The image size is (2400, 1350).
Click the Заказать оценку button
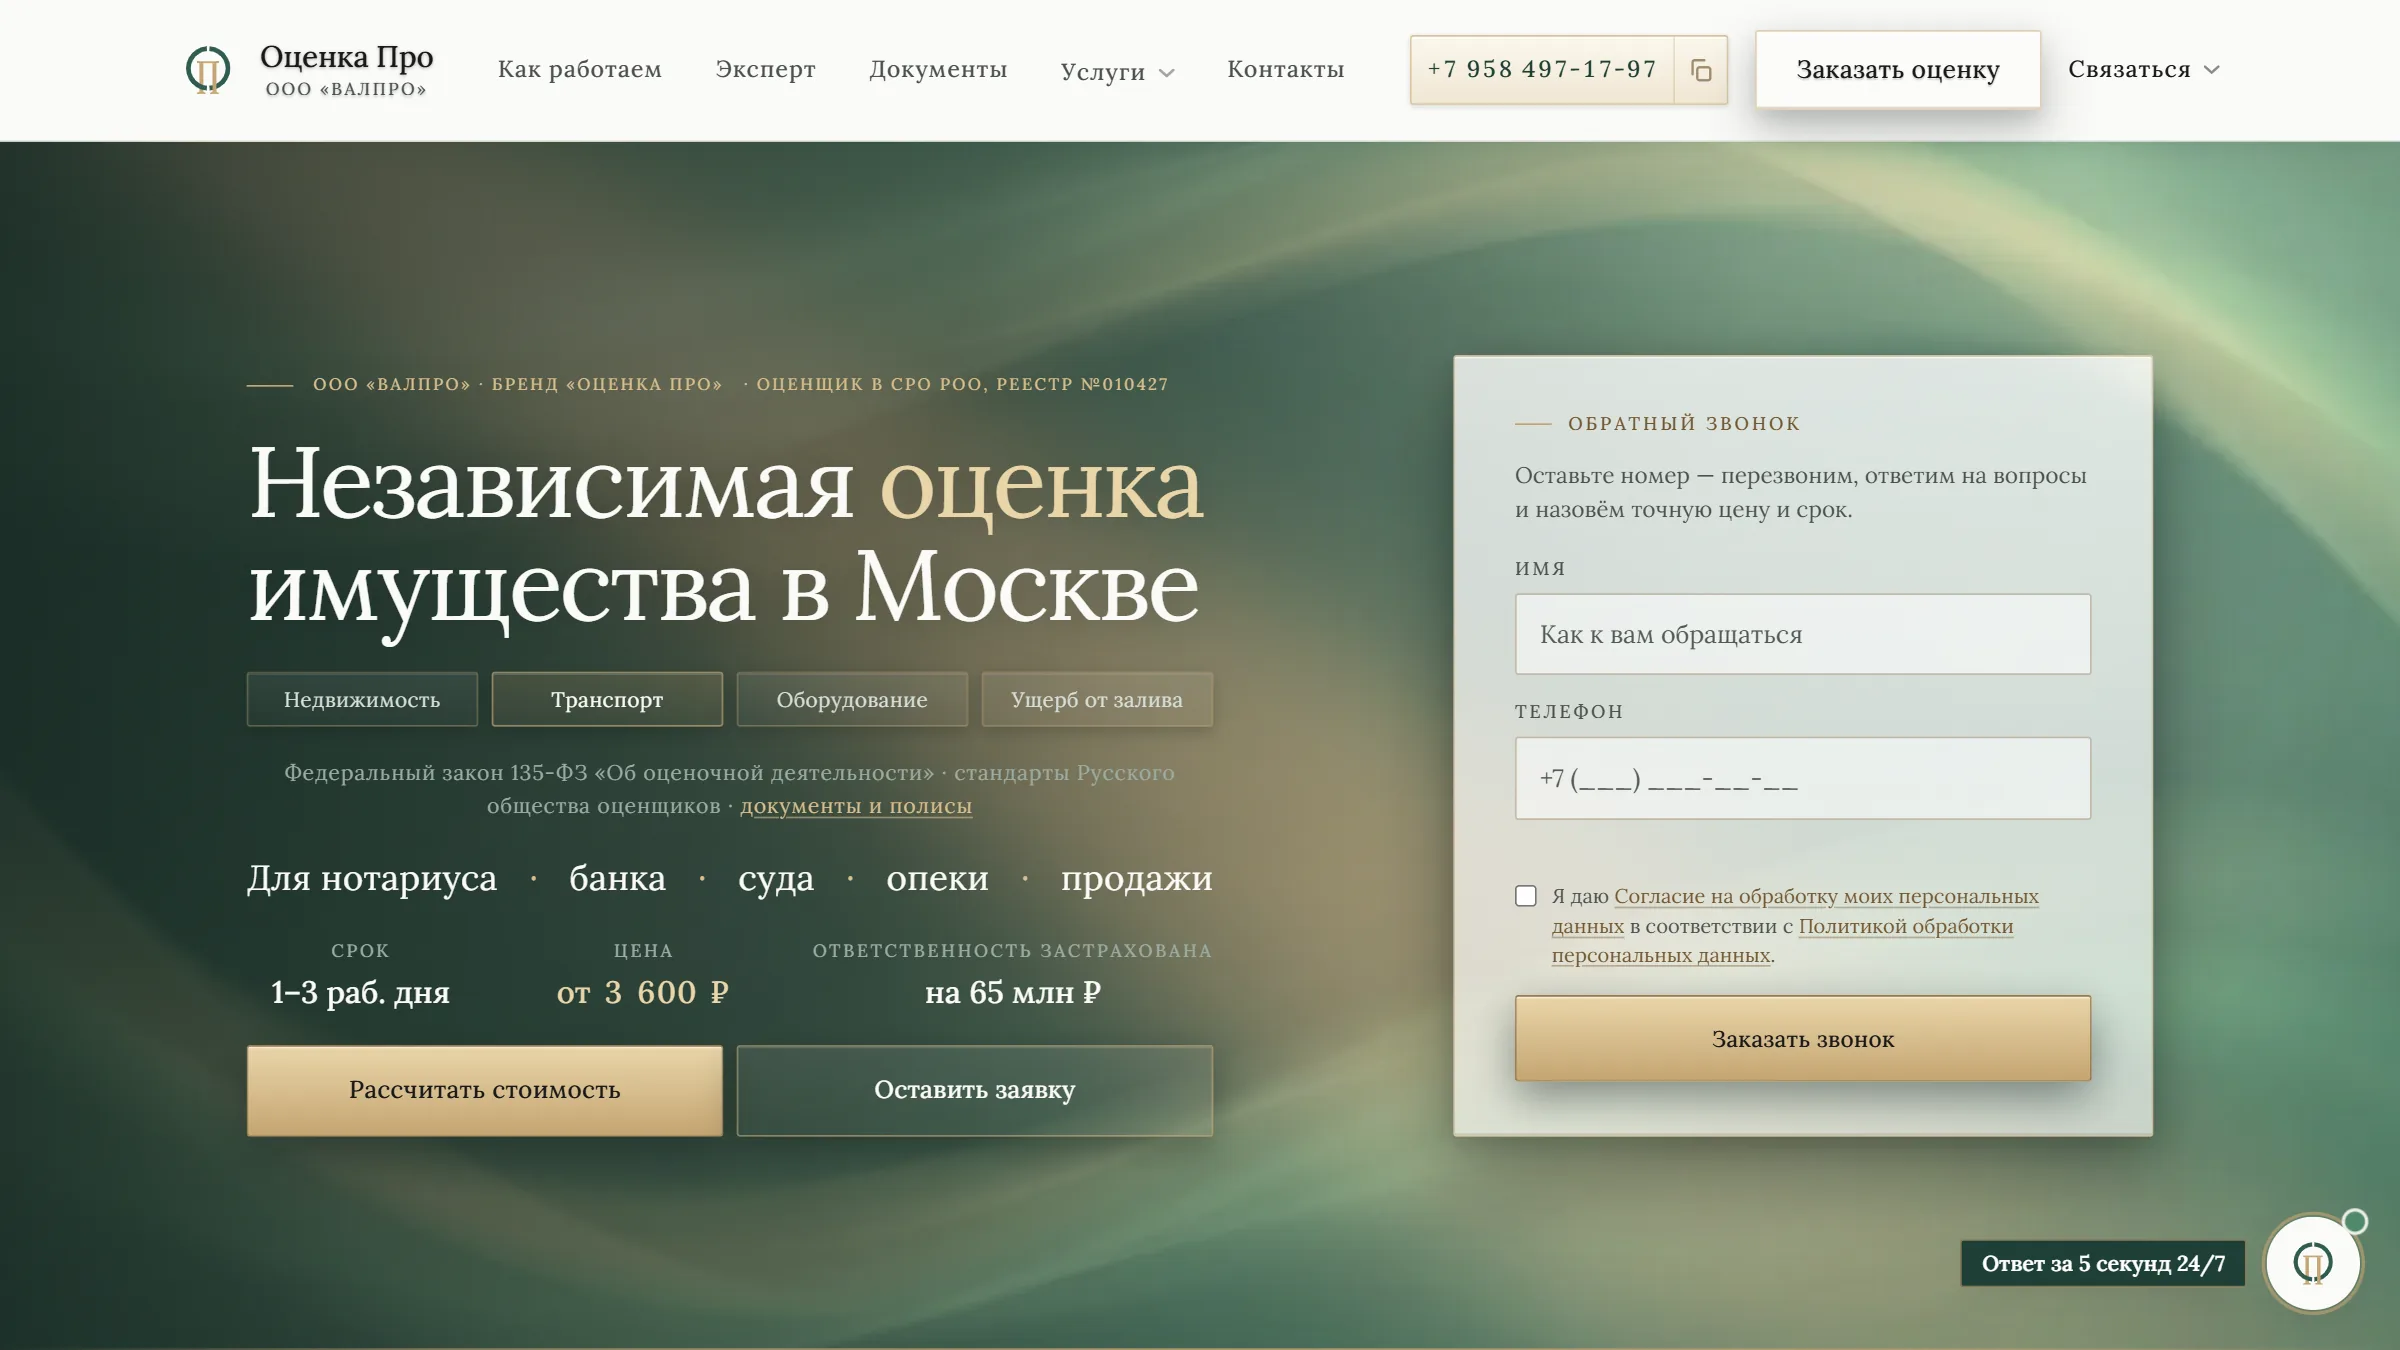tap(1898, 70)
